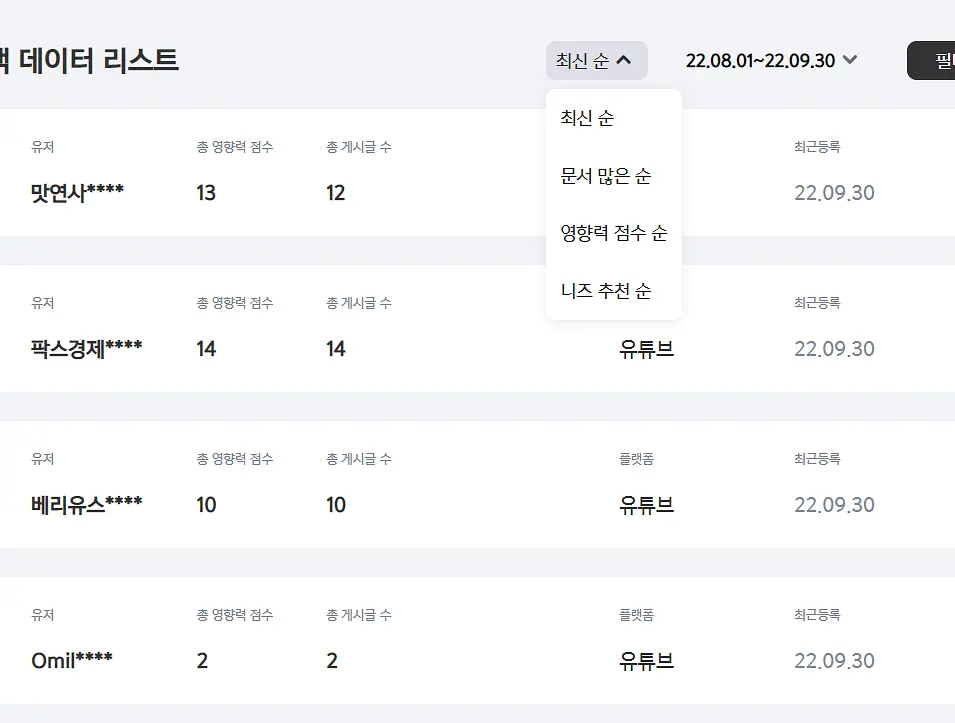
Task: Click the dark filter button at top right
Action: (931, 60)
